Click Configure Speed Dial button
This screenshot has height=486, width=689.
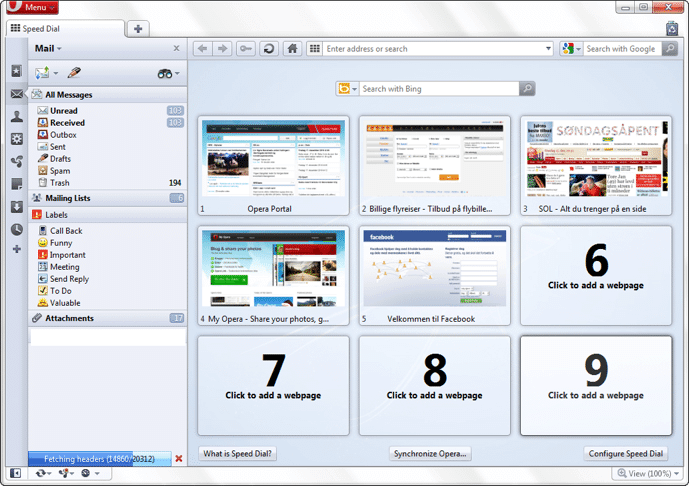coord(626,453)
